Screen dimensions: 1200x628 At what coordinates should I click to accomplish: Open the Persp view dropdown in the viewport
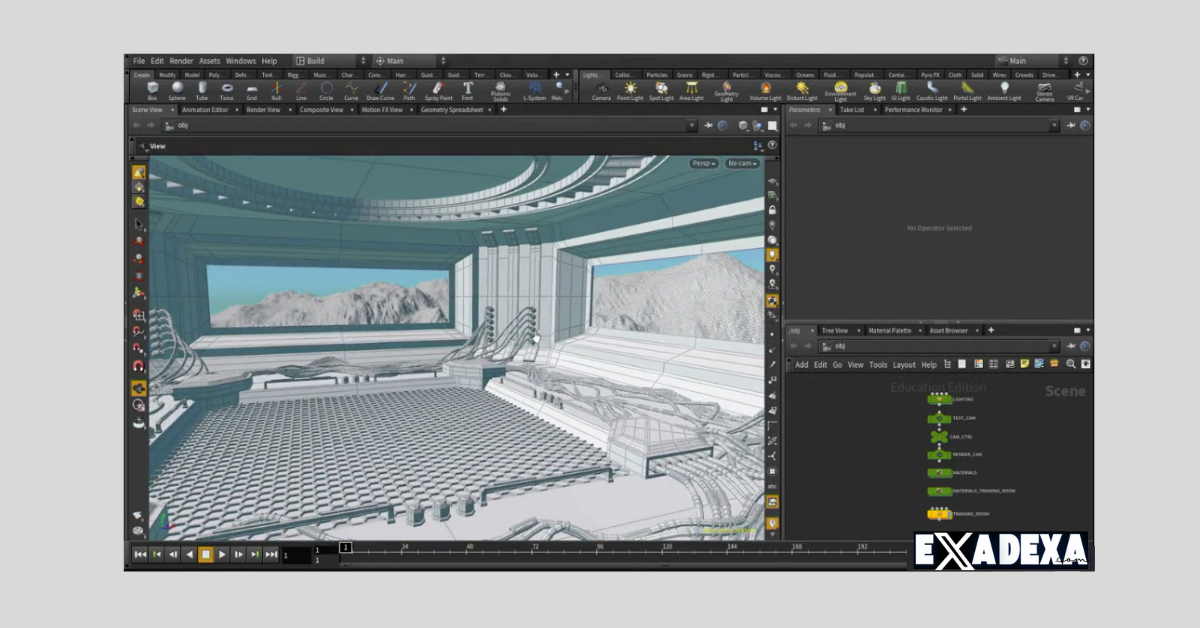[x=704, y=163]
